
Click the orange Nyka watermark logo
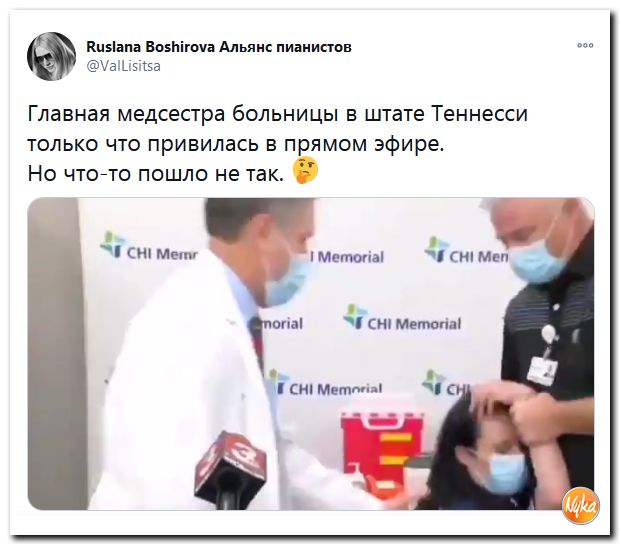[581, 505]
